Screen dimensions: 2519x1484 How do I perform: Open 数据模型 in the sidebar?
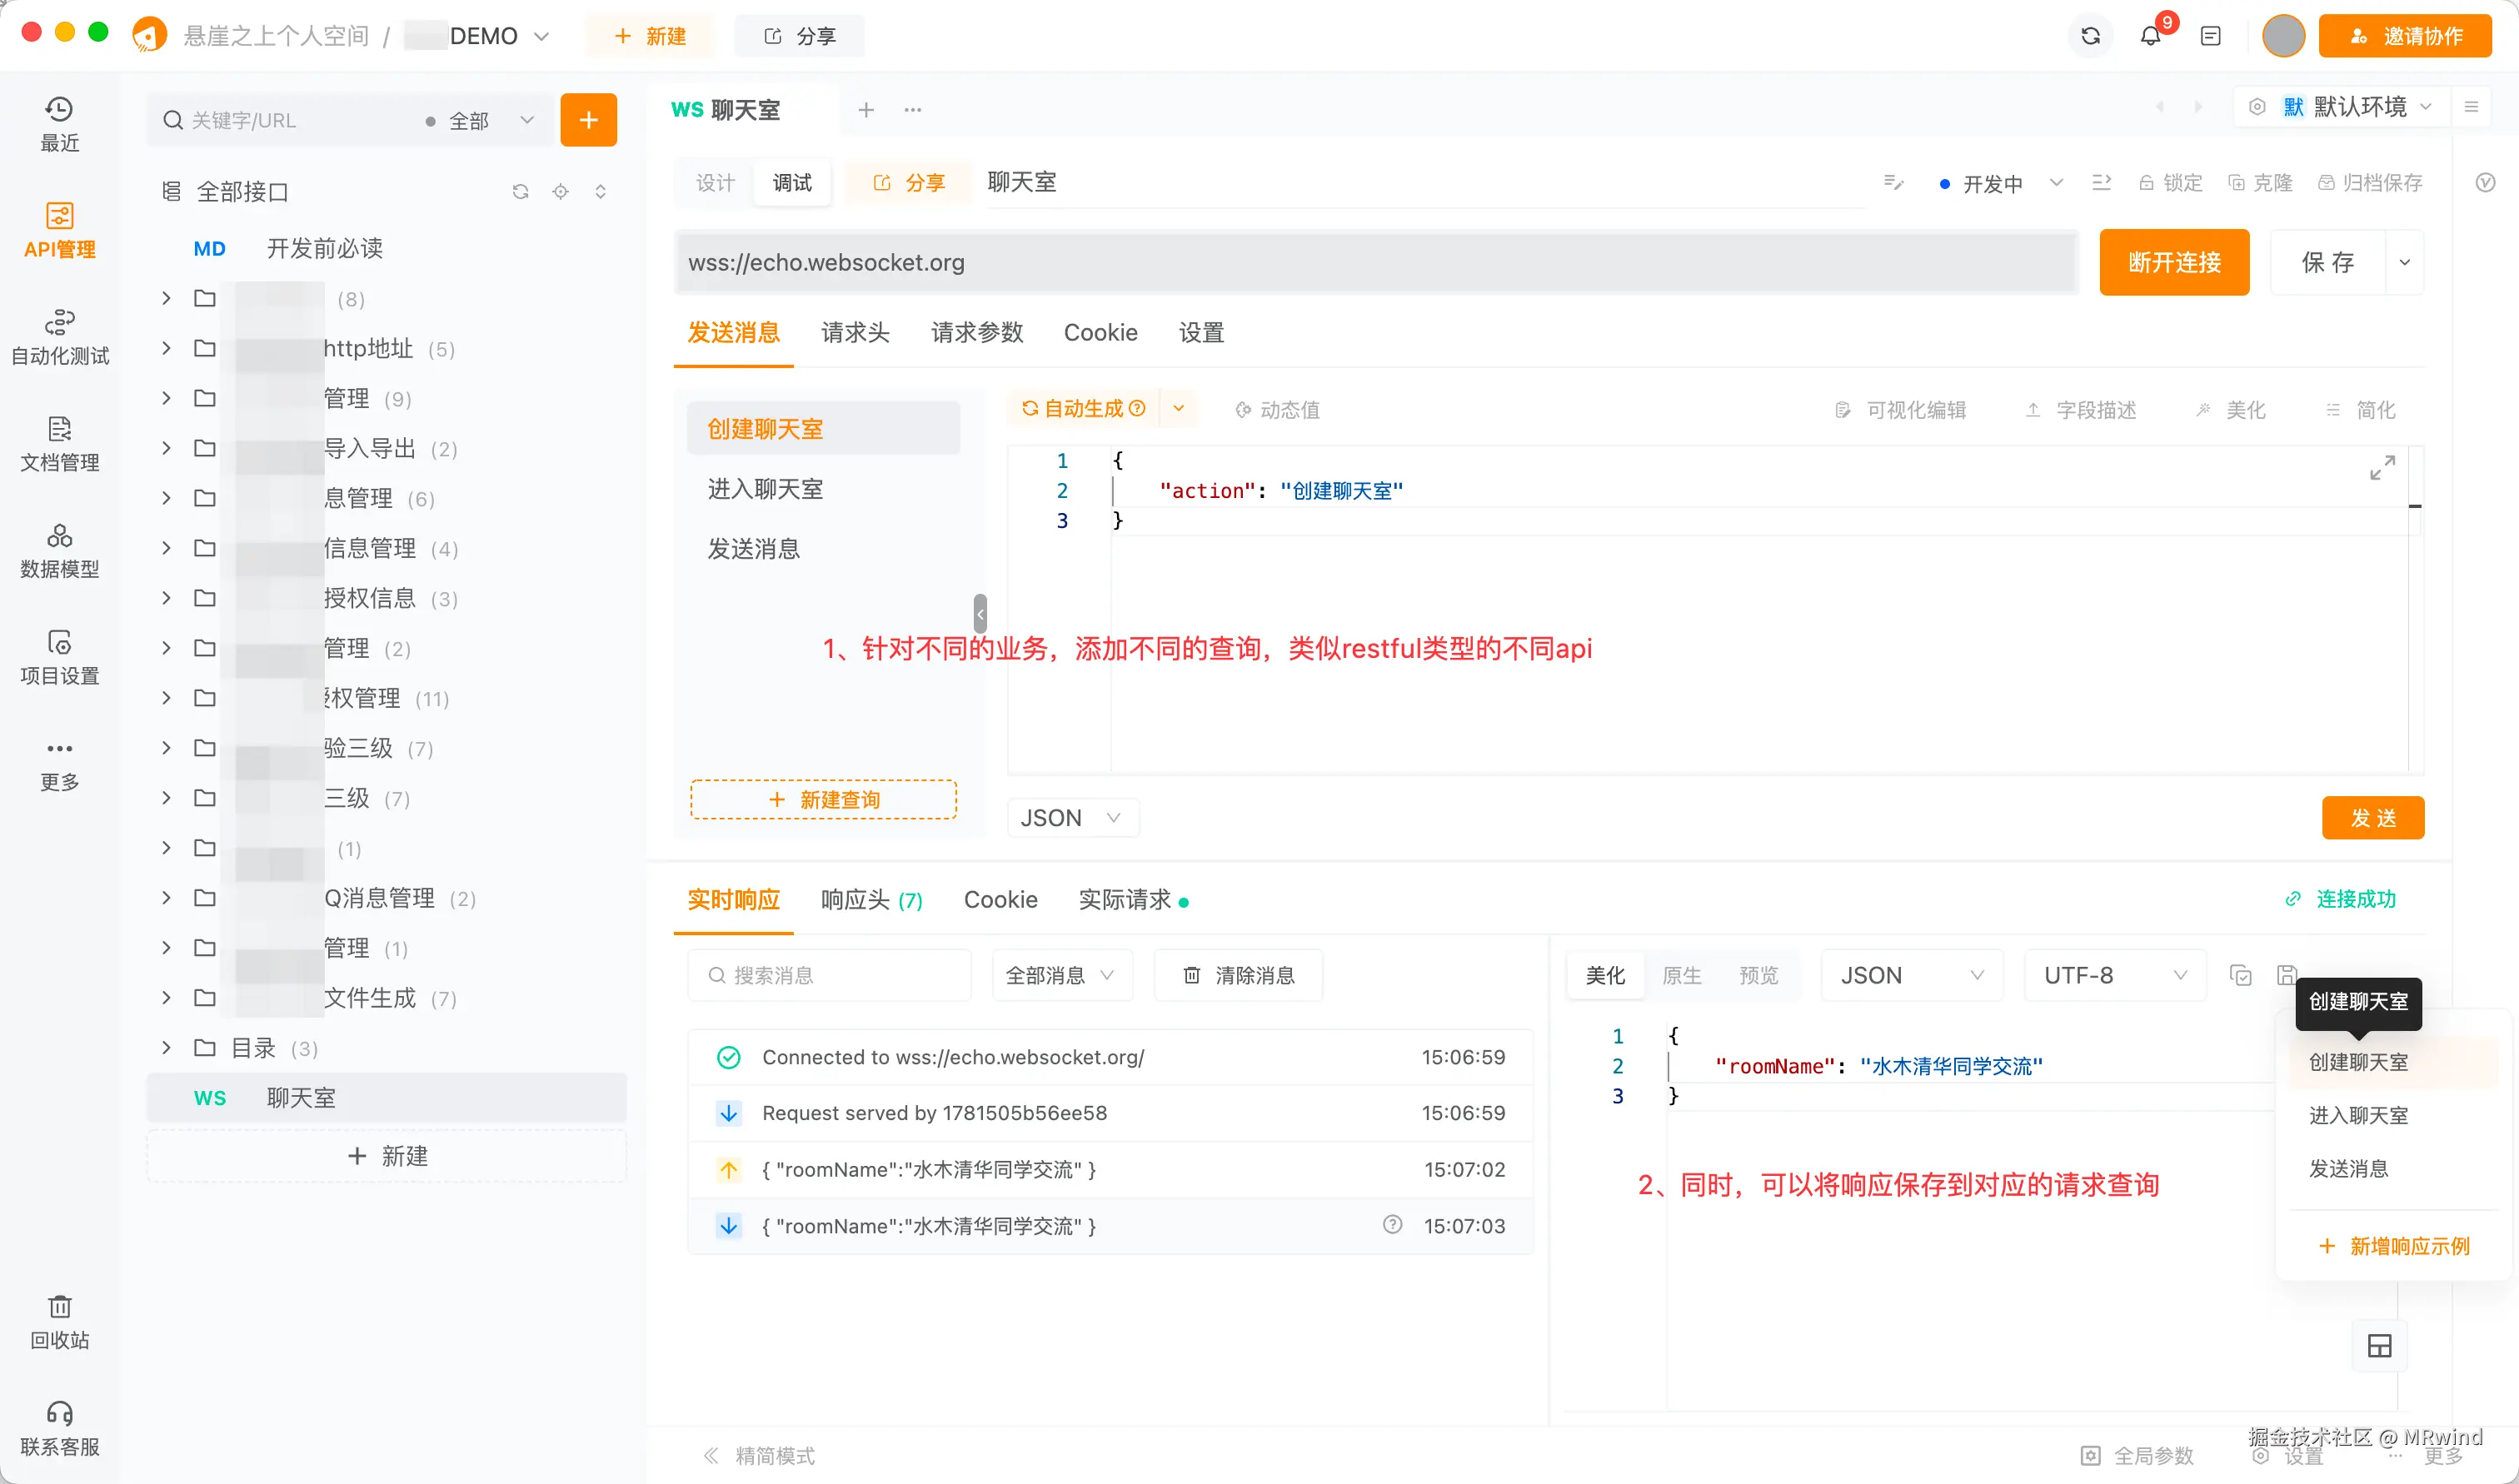click(x=59, y=552)
